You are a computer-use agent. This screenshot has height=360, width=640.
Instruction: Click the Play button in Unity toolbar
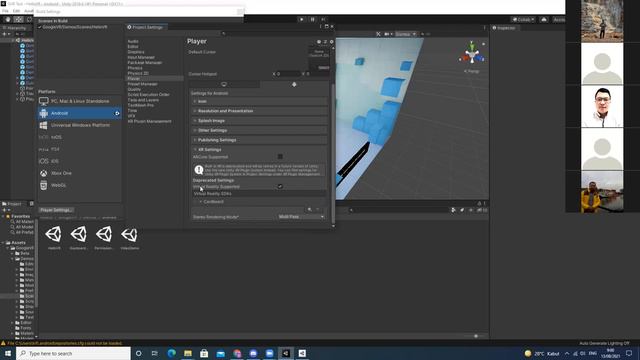coord(302,19)
